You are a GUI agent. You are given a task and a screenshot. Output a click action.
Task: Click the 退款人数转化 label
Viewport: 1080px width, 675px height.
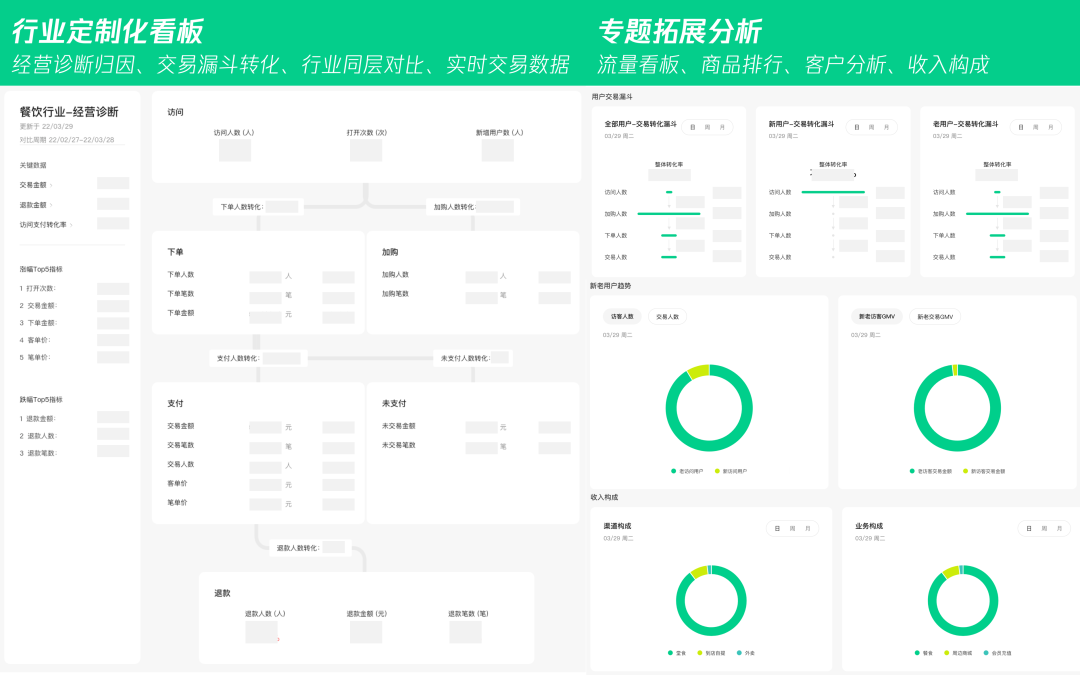(x=298, y=548)
